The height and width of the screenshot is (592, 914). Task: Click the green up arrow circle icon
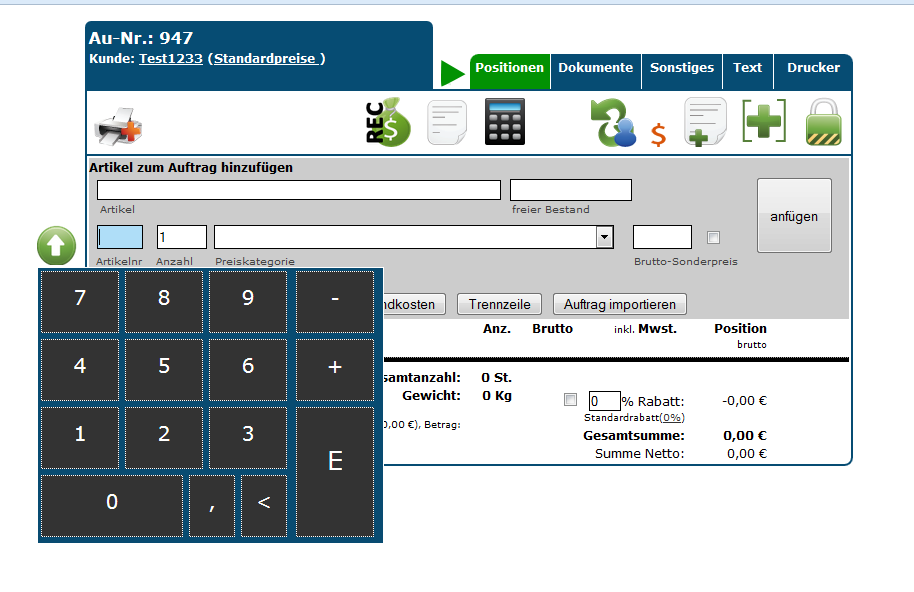point(56,245)
